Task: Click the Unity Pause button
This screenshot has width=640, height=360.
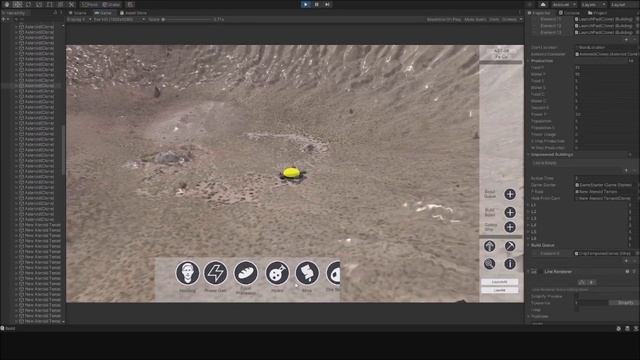Action: [316, 4]
